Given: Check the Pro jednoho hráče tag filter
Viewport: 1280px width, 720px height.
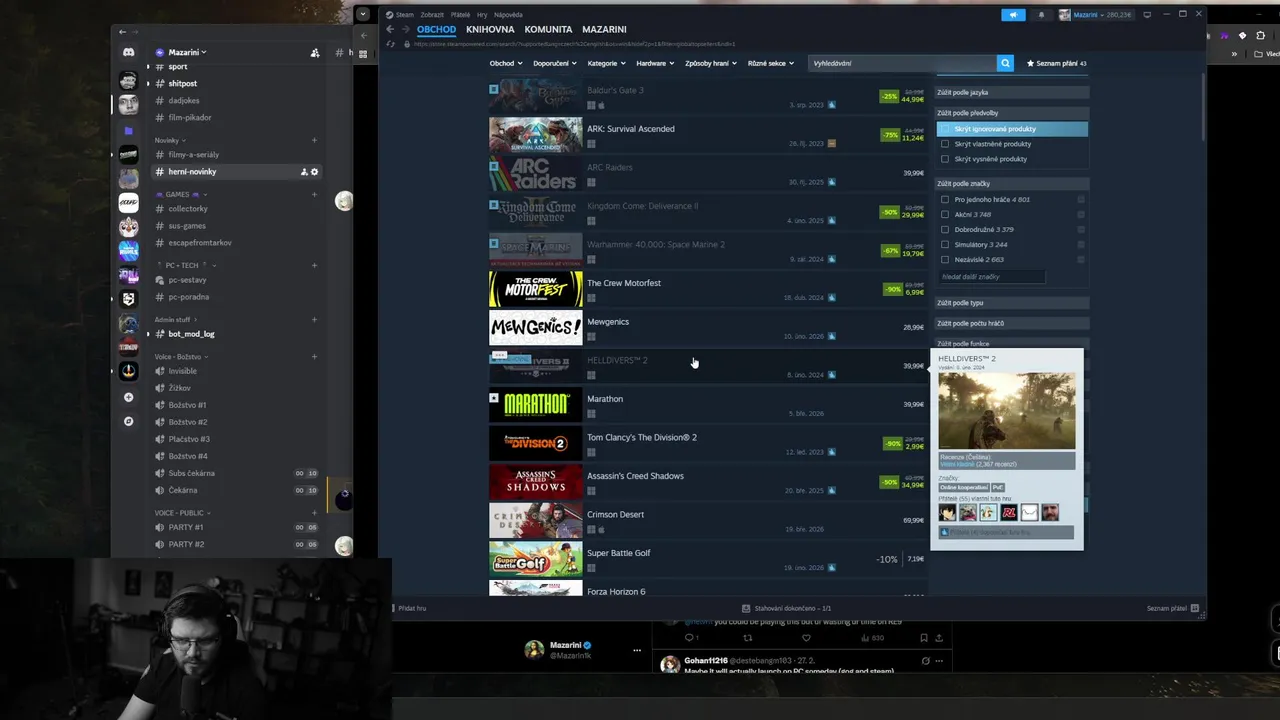Looking at the screenshot, I should [x=945, y=199].
